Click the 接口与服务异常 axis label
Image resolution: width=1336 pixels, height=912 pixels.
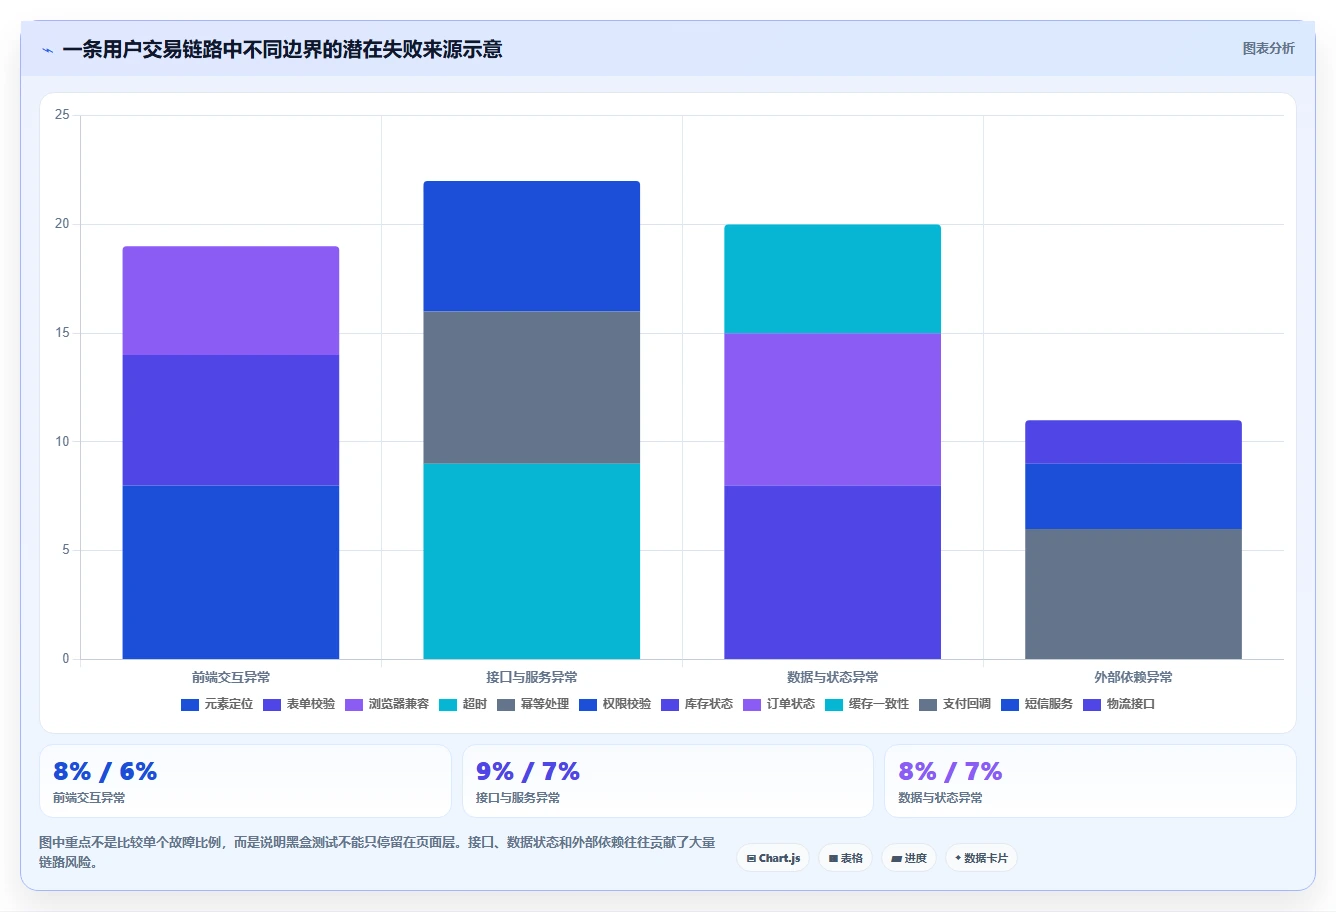pos(532,677)
